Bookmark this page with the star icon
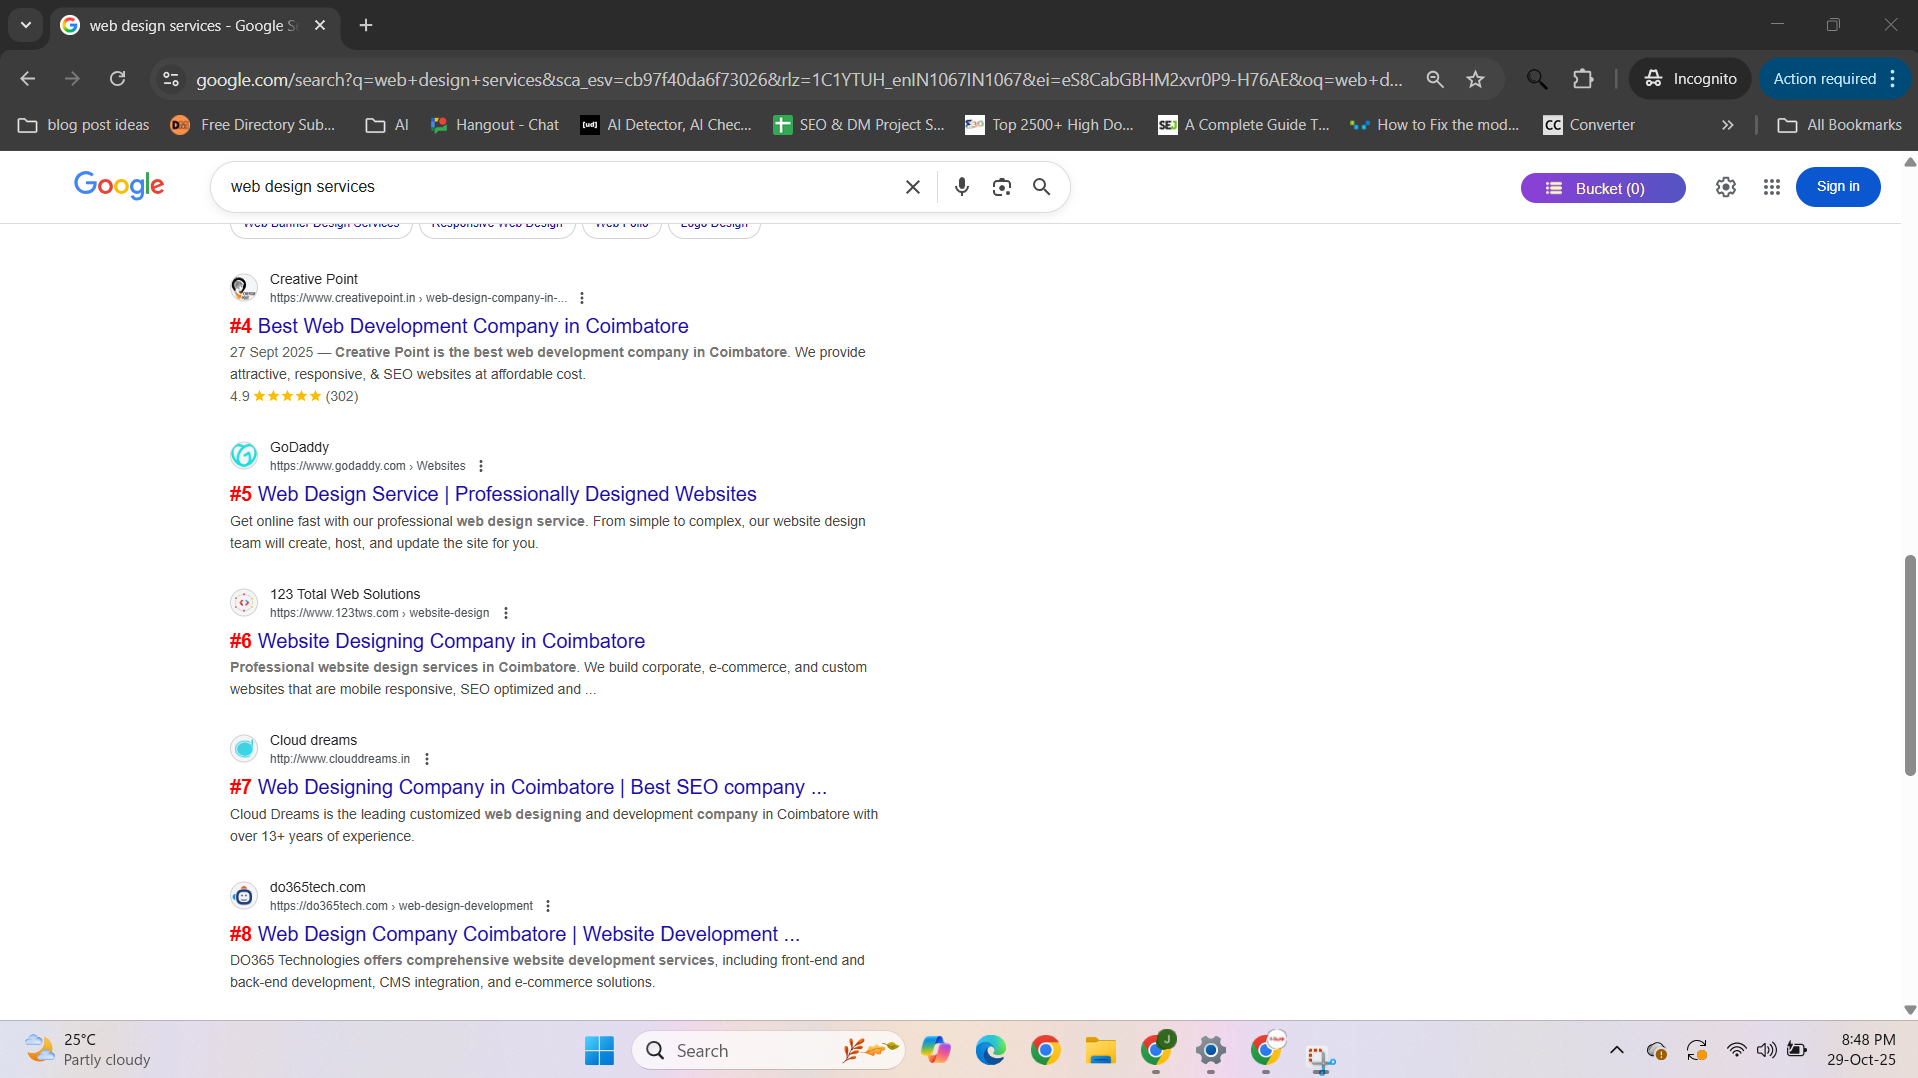1918x1078 pixels. pyautogui.click(x=1475, y=79)
